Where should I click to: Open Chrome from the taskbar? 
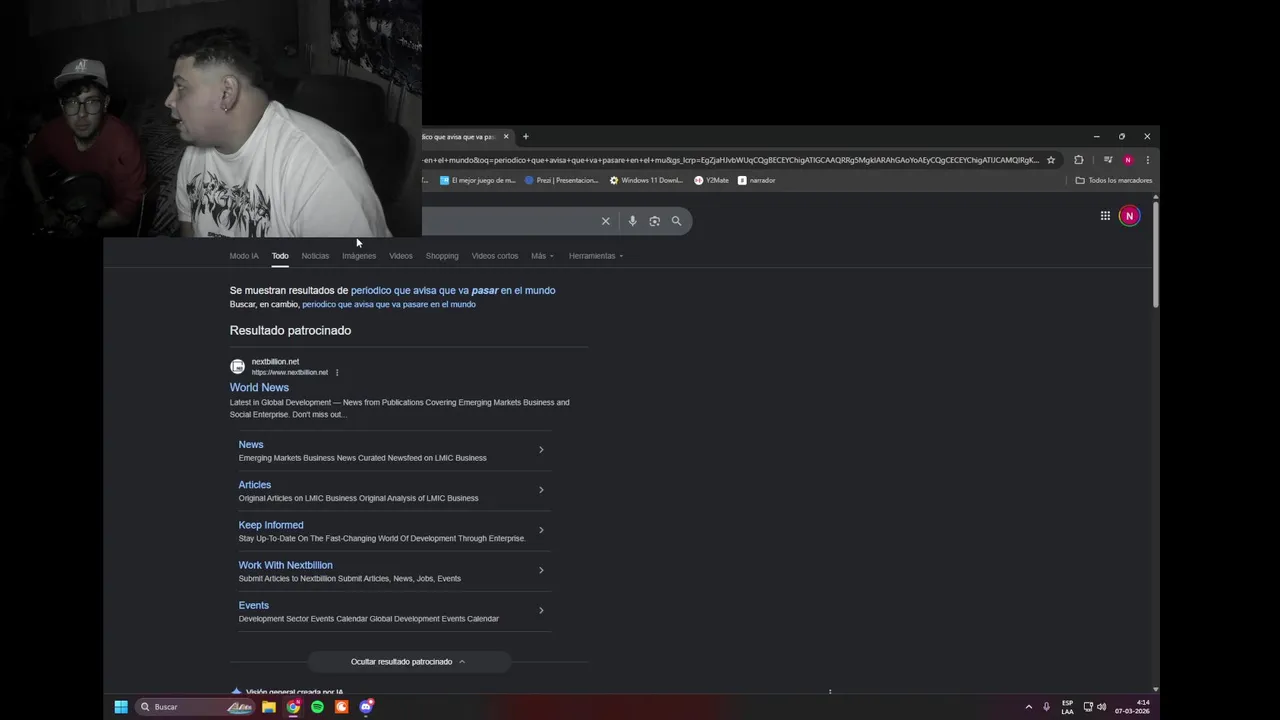point(293,707)
